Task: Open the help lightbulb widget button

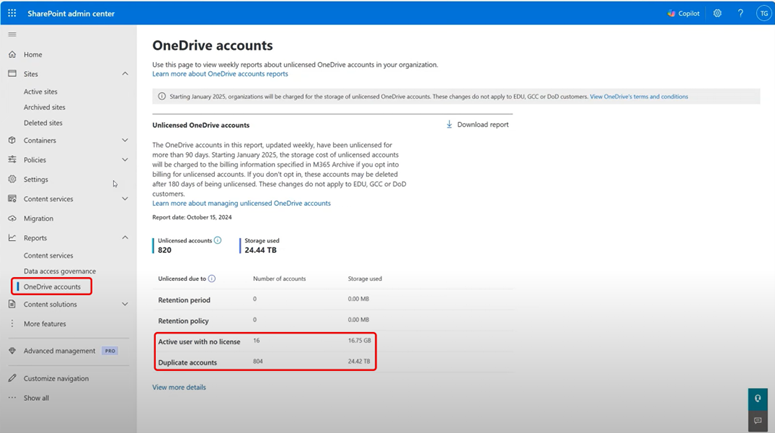Action: point(758,399)
